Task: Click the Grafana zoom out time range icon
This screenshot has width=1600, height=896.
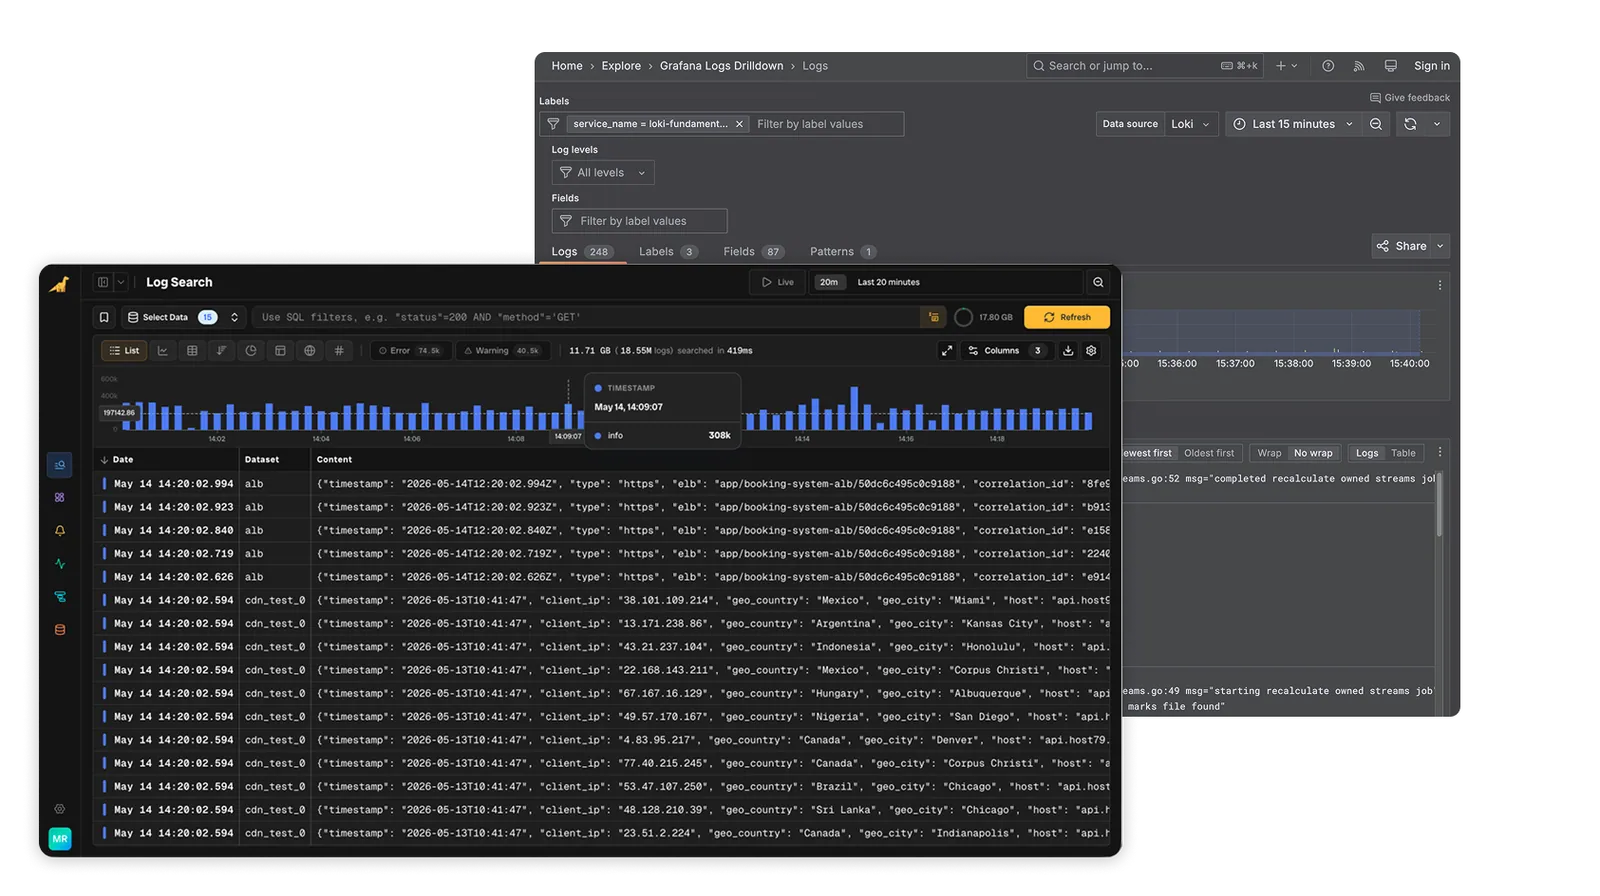Action: (1376, 124)
